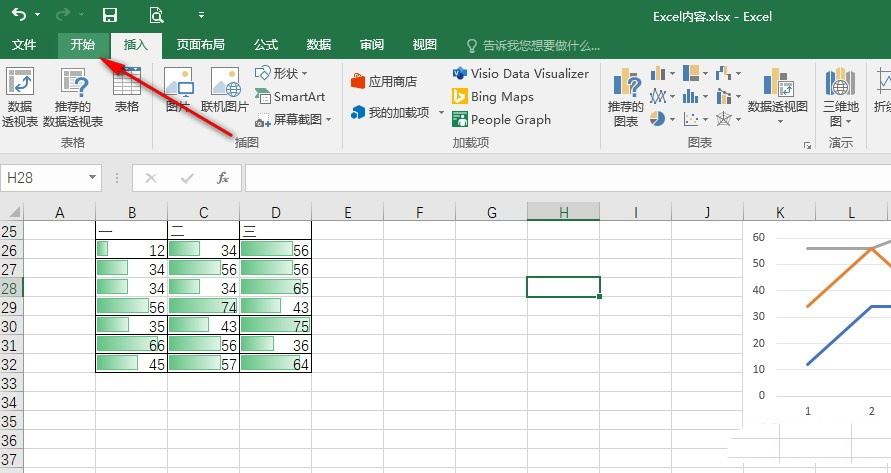Image resolution: width=891 pixels, height=473 pixels.
Task: Click the Online Pictures (联机图片) icon
Action: (x=224, y=90)
